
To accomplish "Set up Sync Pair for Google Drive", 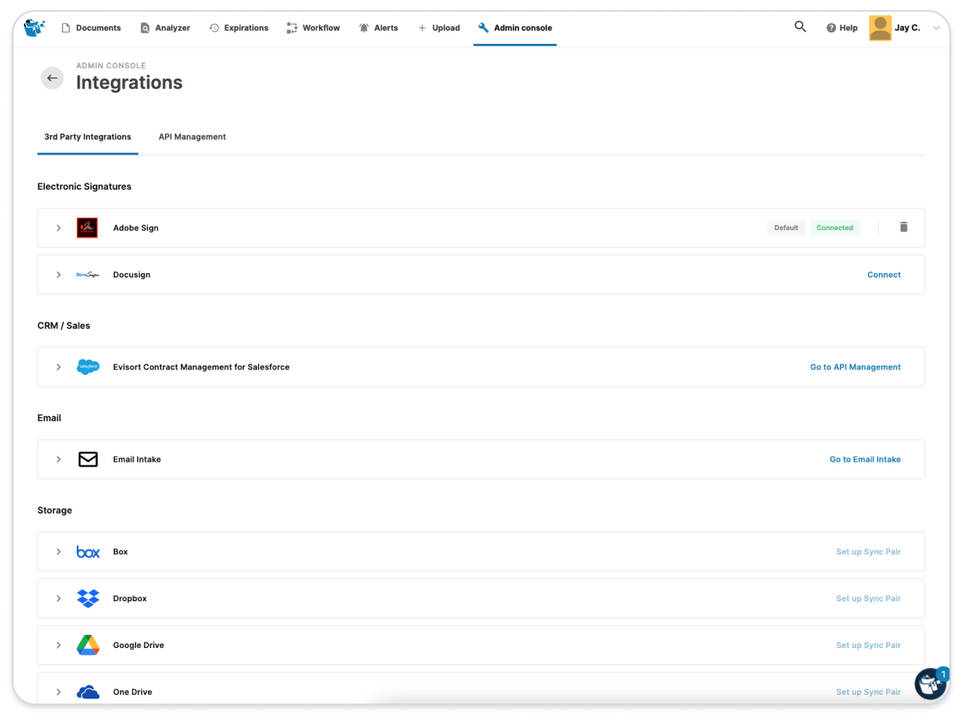I will coord(869,644).
